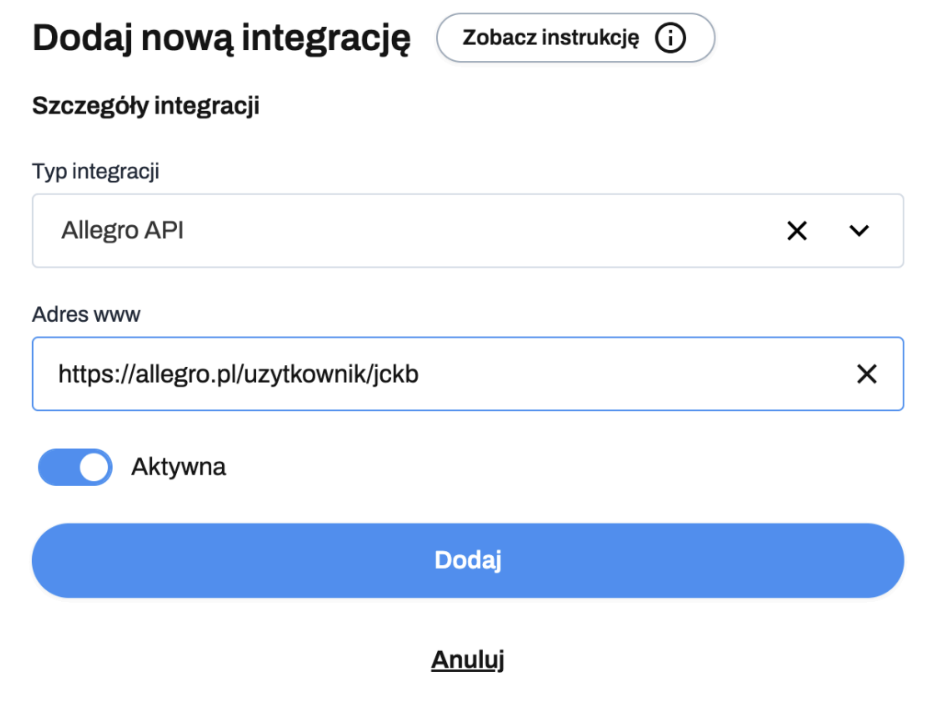The image size is (945, 710).
Task: Click the white knob of the Aktywna switch
Action: [94, 467]
